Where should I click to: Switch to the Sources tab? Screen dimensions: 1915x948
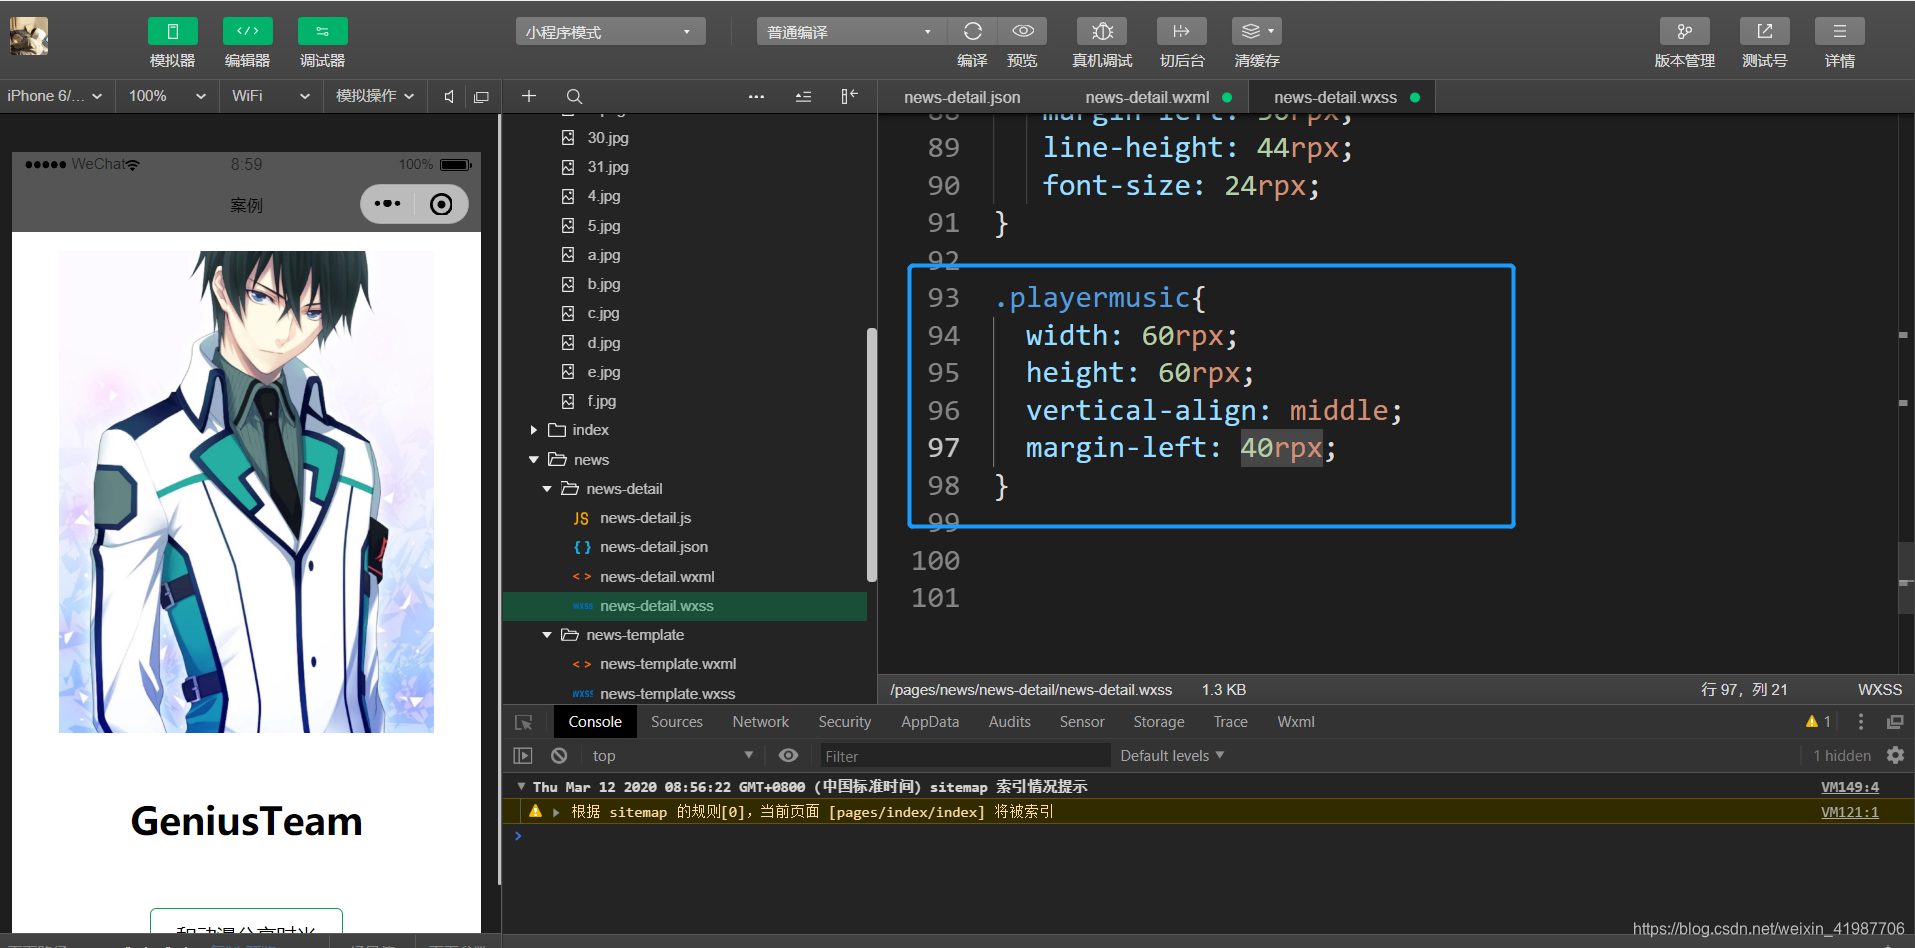pos(677,722)
